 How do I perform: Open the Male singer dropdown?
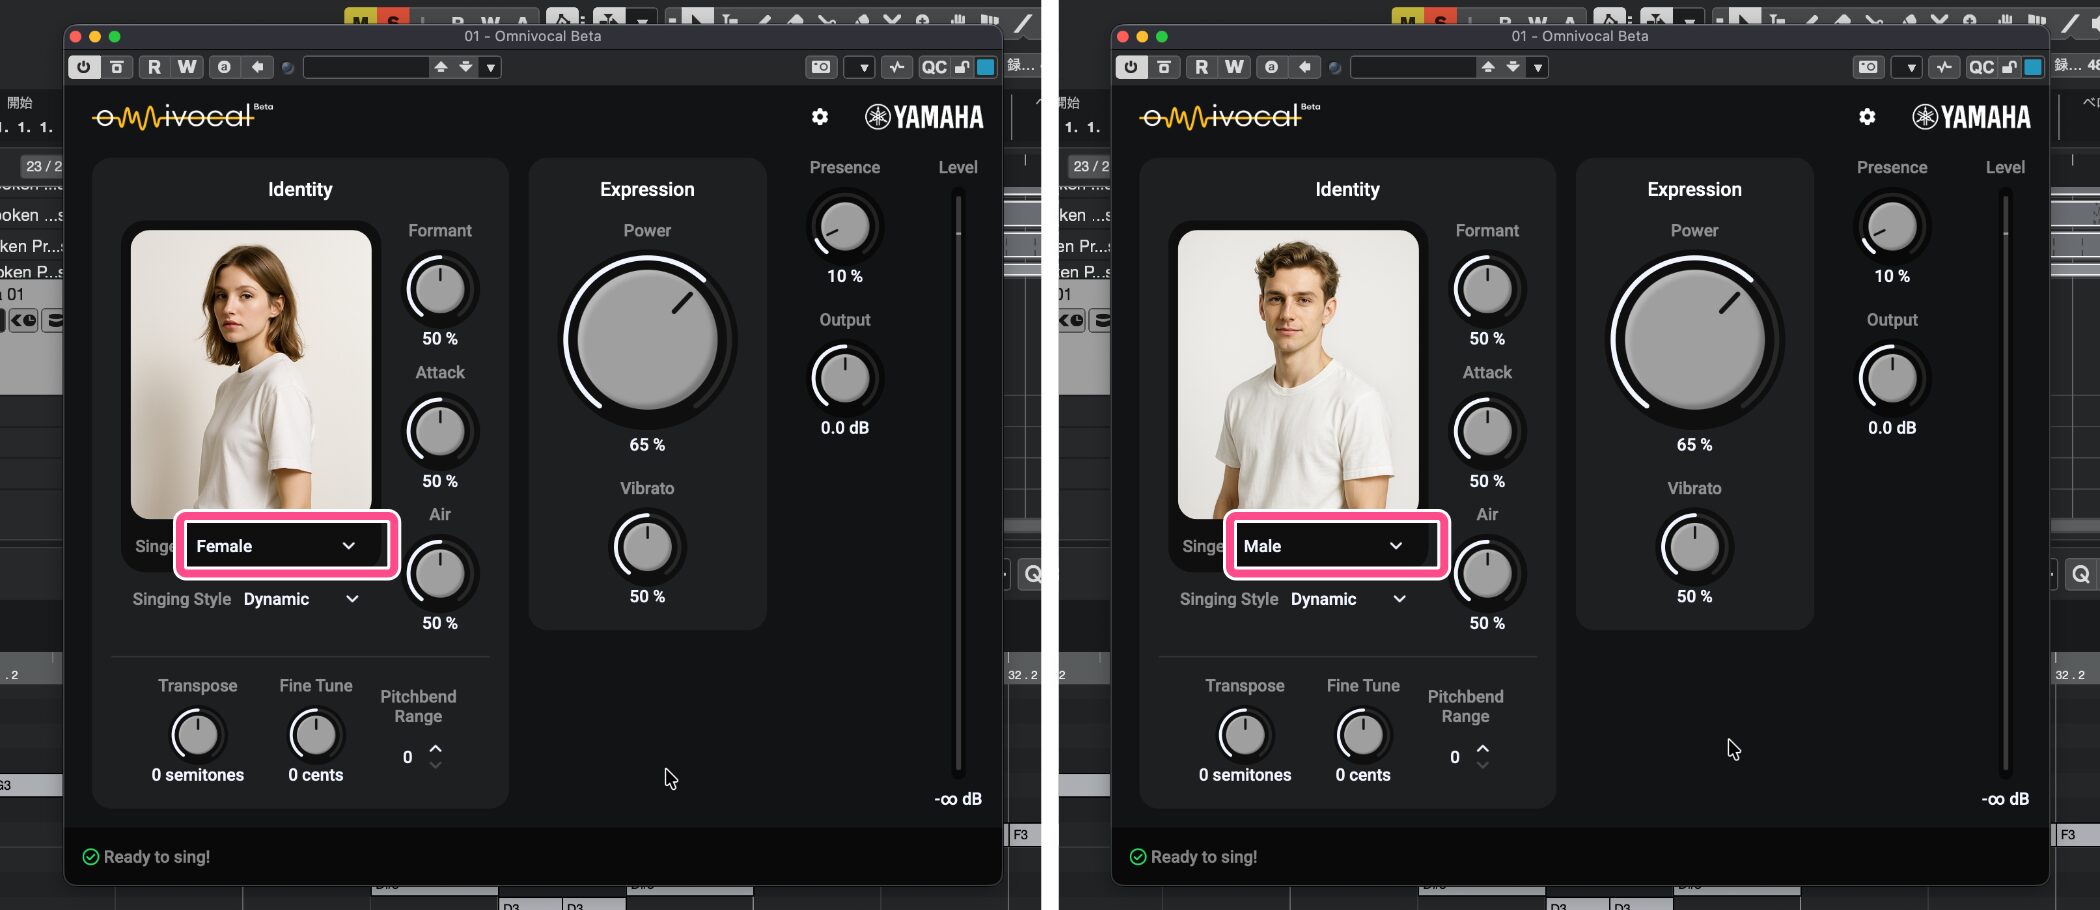1335,546
